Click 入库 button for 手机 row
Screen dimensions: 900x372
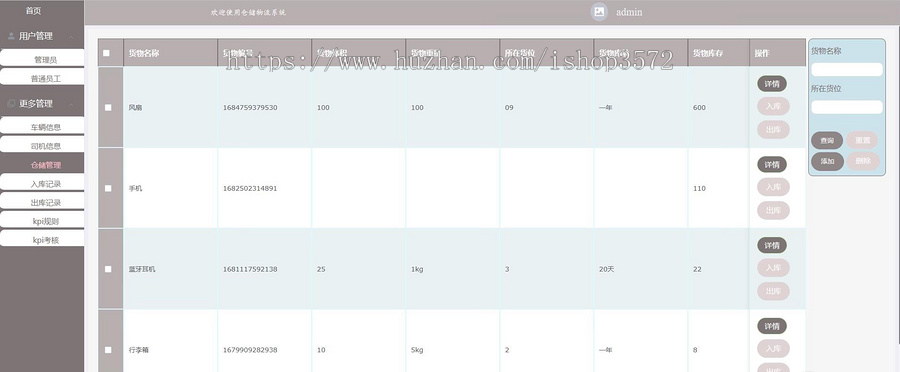(773, 187)
